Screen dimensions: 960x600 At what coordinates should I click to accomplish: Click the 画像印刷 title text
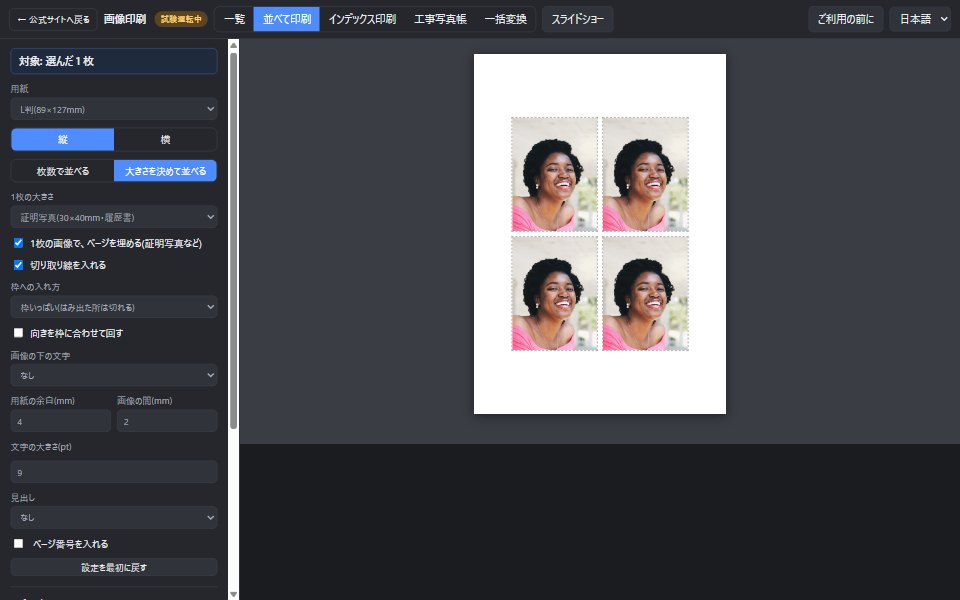pyautogui.click(x=125, y=20)
